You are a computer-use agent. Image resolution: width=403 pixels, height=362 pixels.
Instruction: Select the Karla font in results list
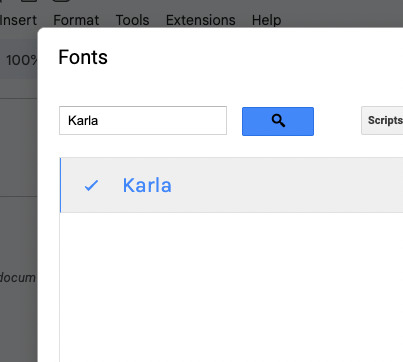[x=231, y=185]
